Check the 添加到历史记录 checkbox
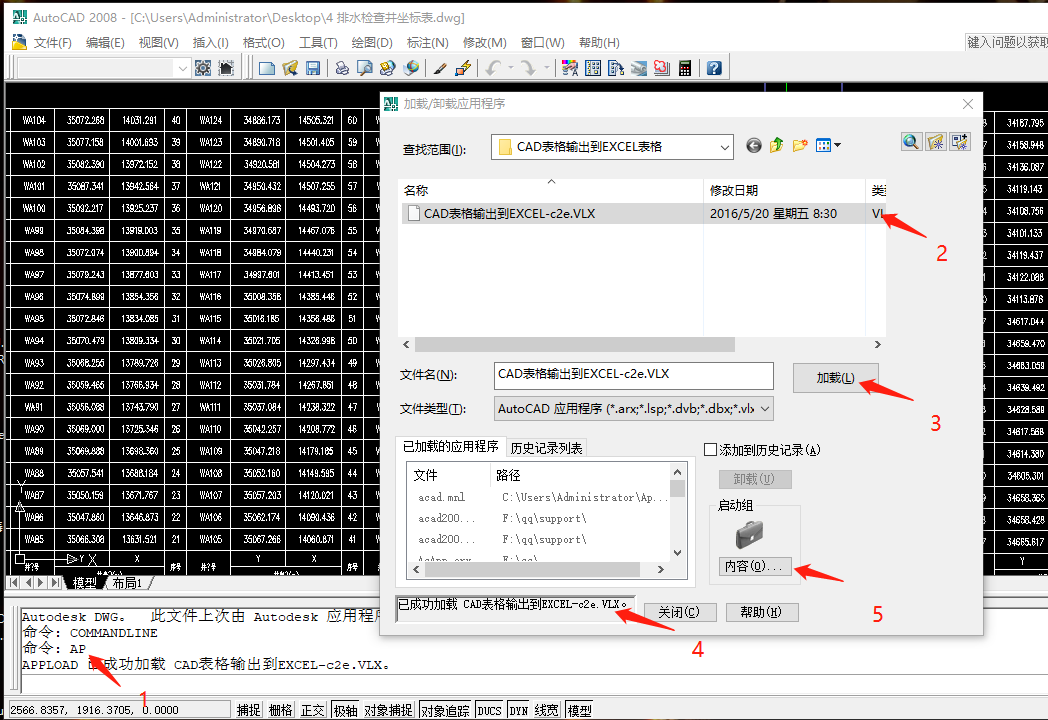 [x=710, y=450]
